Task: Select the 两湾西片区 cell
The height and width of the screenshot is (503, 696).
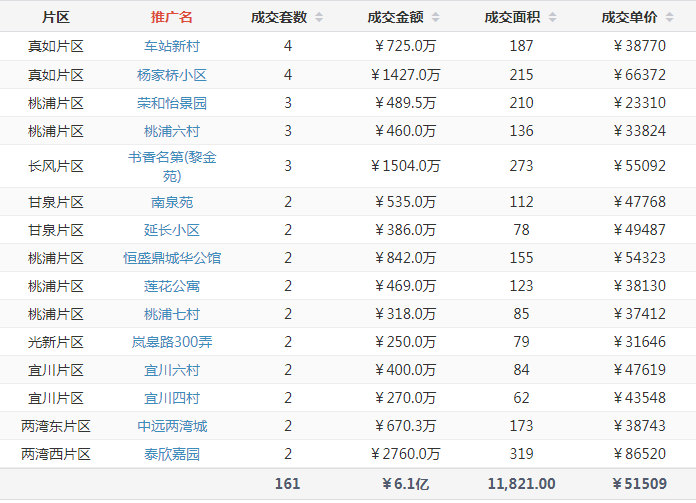Action: pos(56,454)
